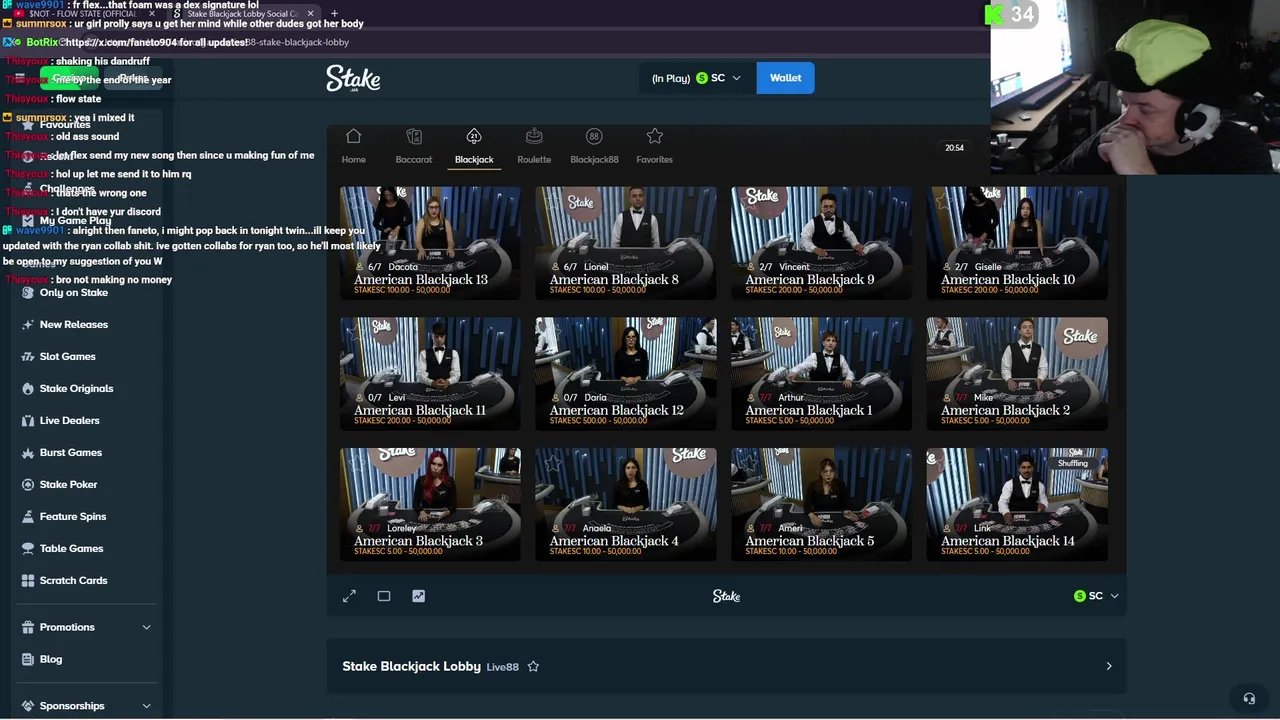Screen dimensions: 1280x720
Task: Join American Blackjack 12 table
Action: pyautogui.click(x=626, y=373)
